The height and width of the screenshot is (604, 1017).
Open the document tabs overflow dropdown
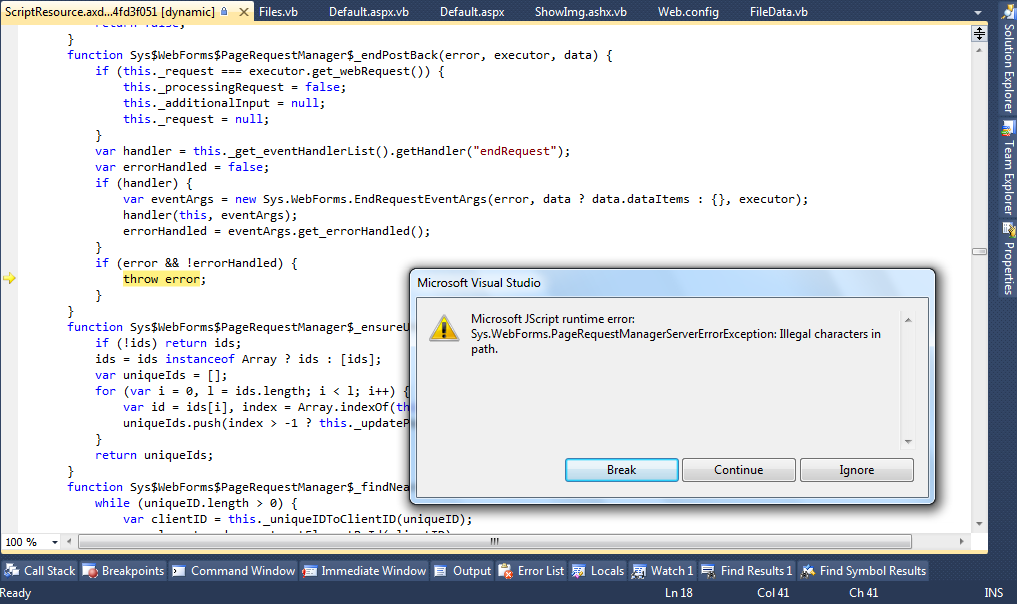(x=977, y=12)
